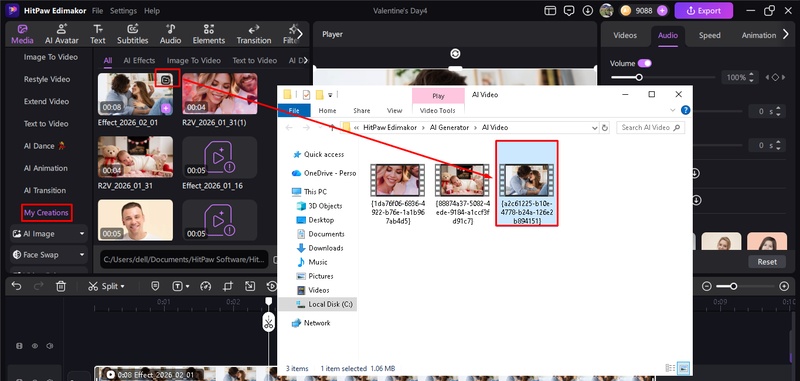
Task: Open the user profile avatar
Action: pos(606,10)
